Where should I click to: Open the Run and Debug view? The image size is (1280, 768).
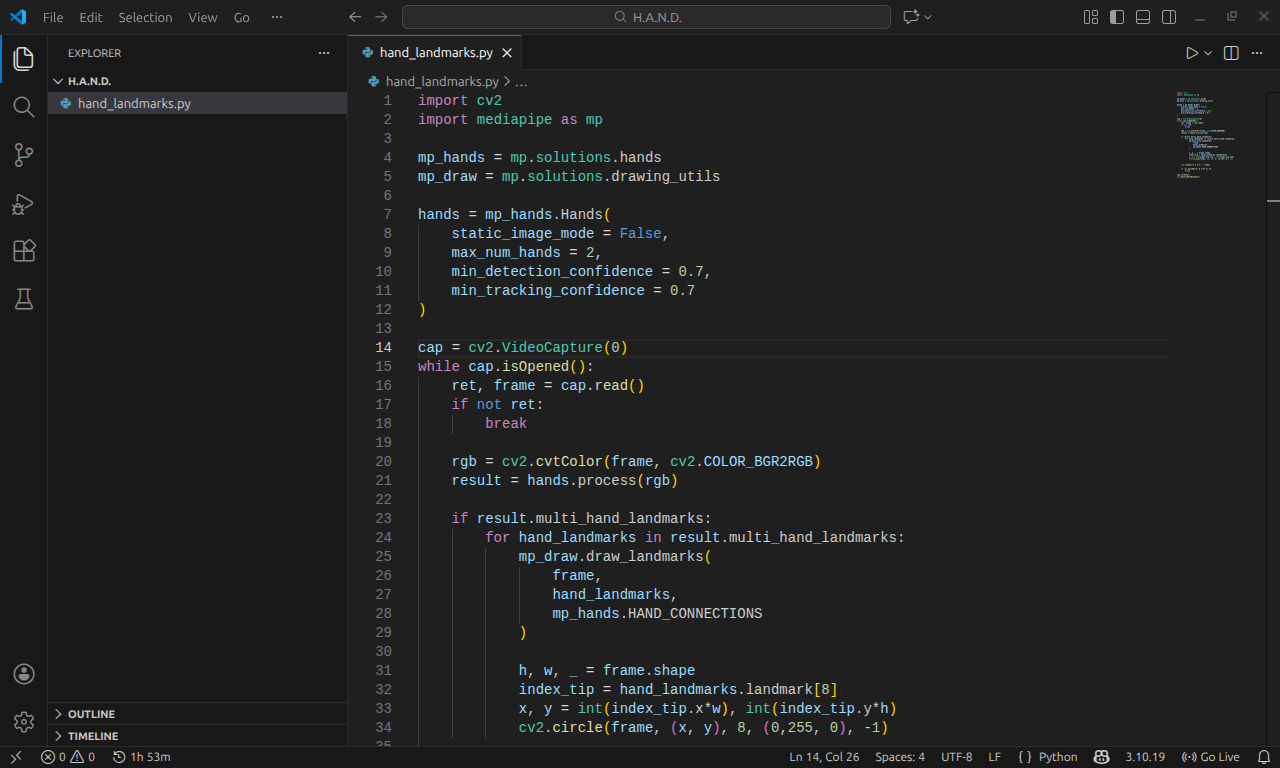click(x=24, y=204)
